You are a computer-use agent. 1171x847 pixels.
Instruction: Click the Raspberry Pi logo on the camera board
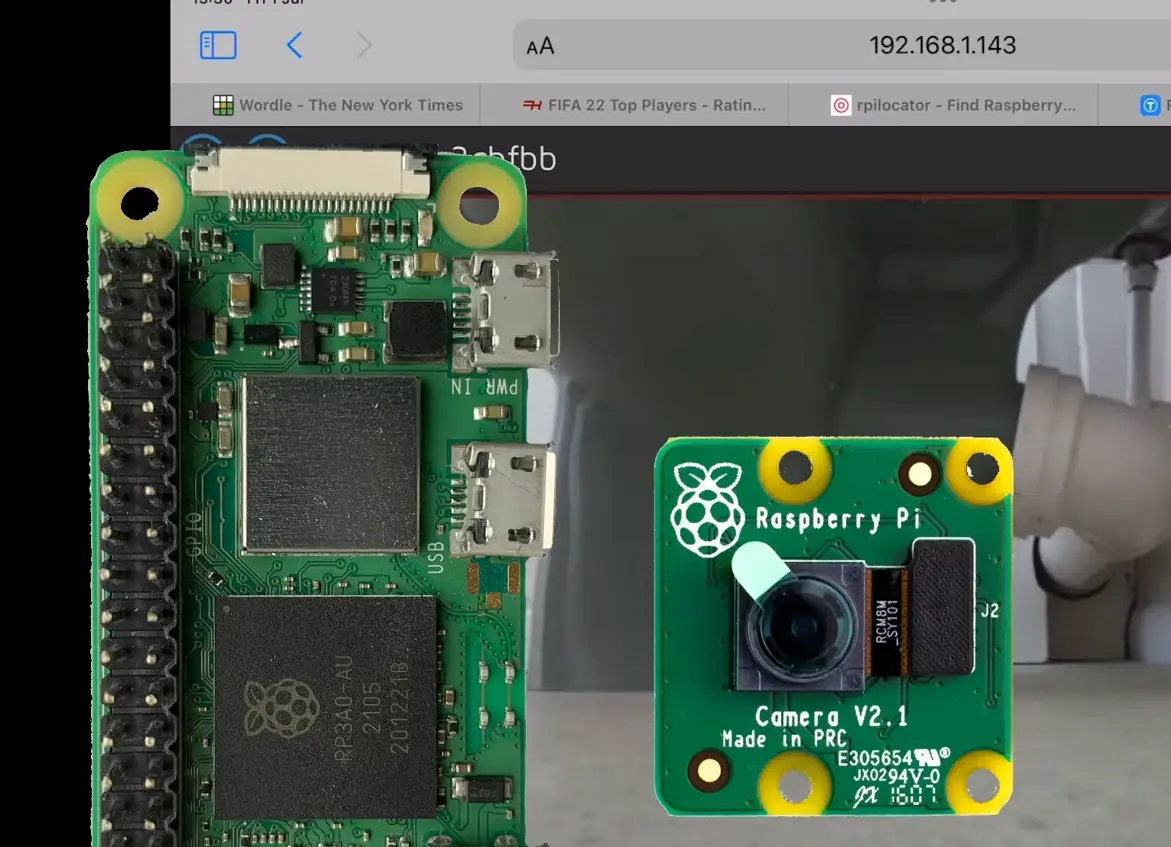click(x=706, y=496)
